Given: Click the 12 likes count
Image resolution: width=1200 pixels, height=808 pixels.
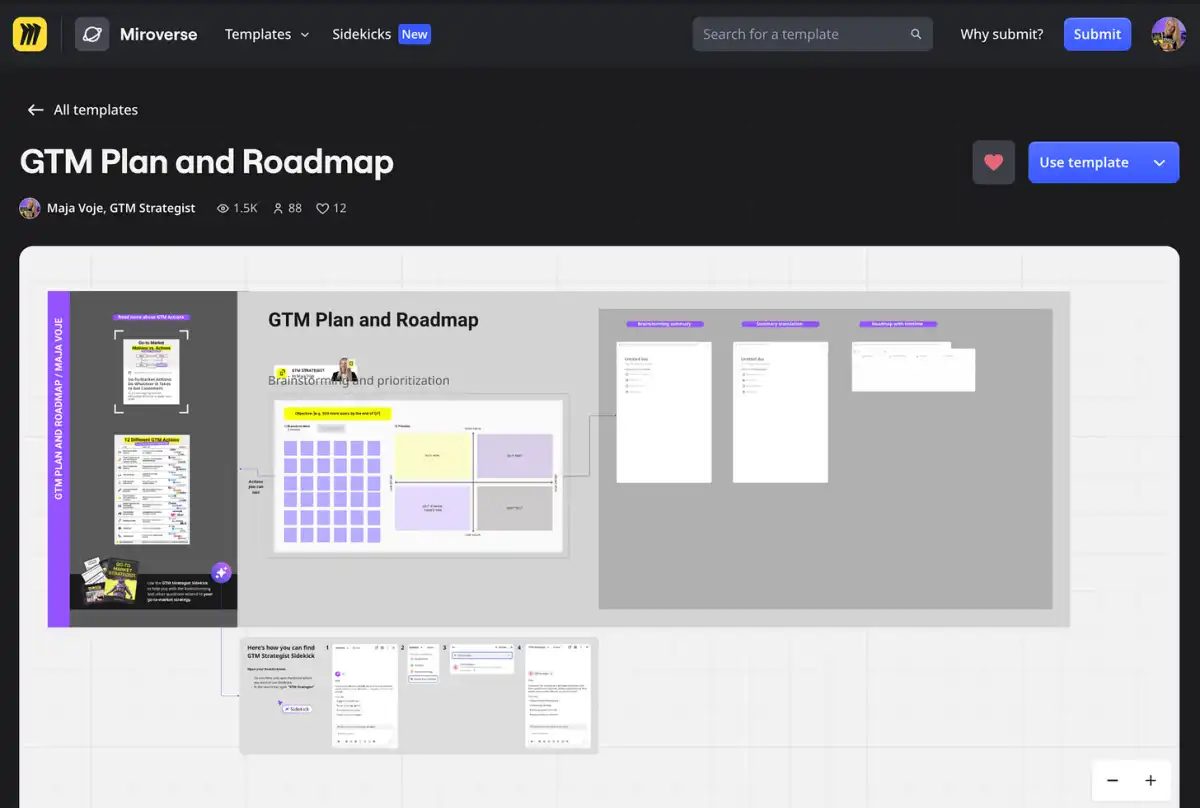Looking at the screenshot, I should 340,208.
